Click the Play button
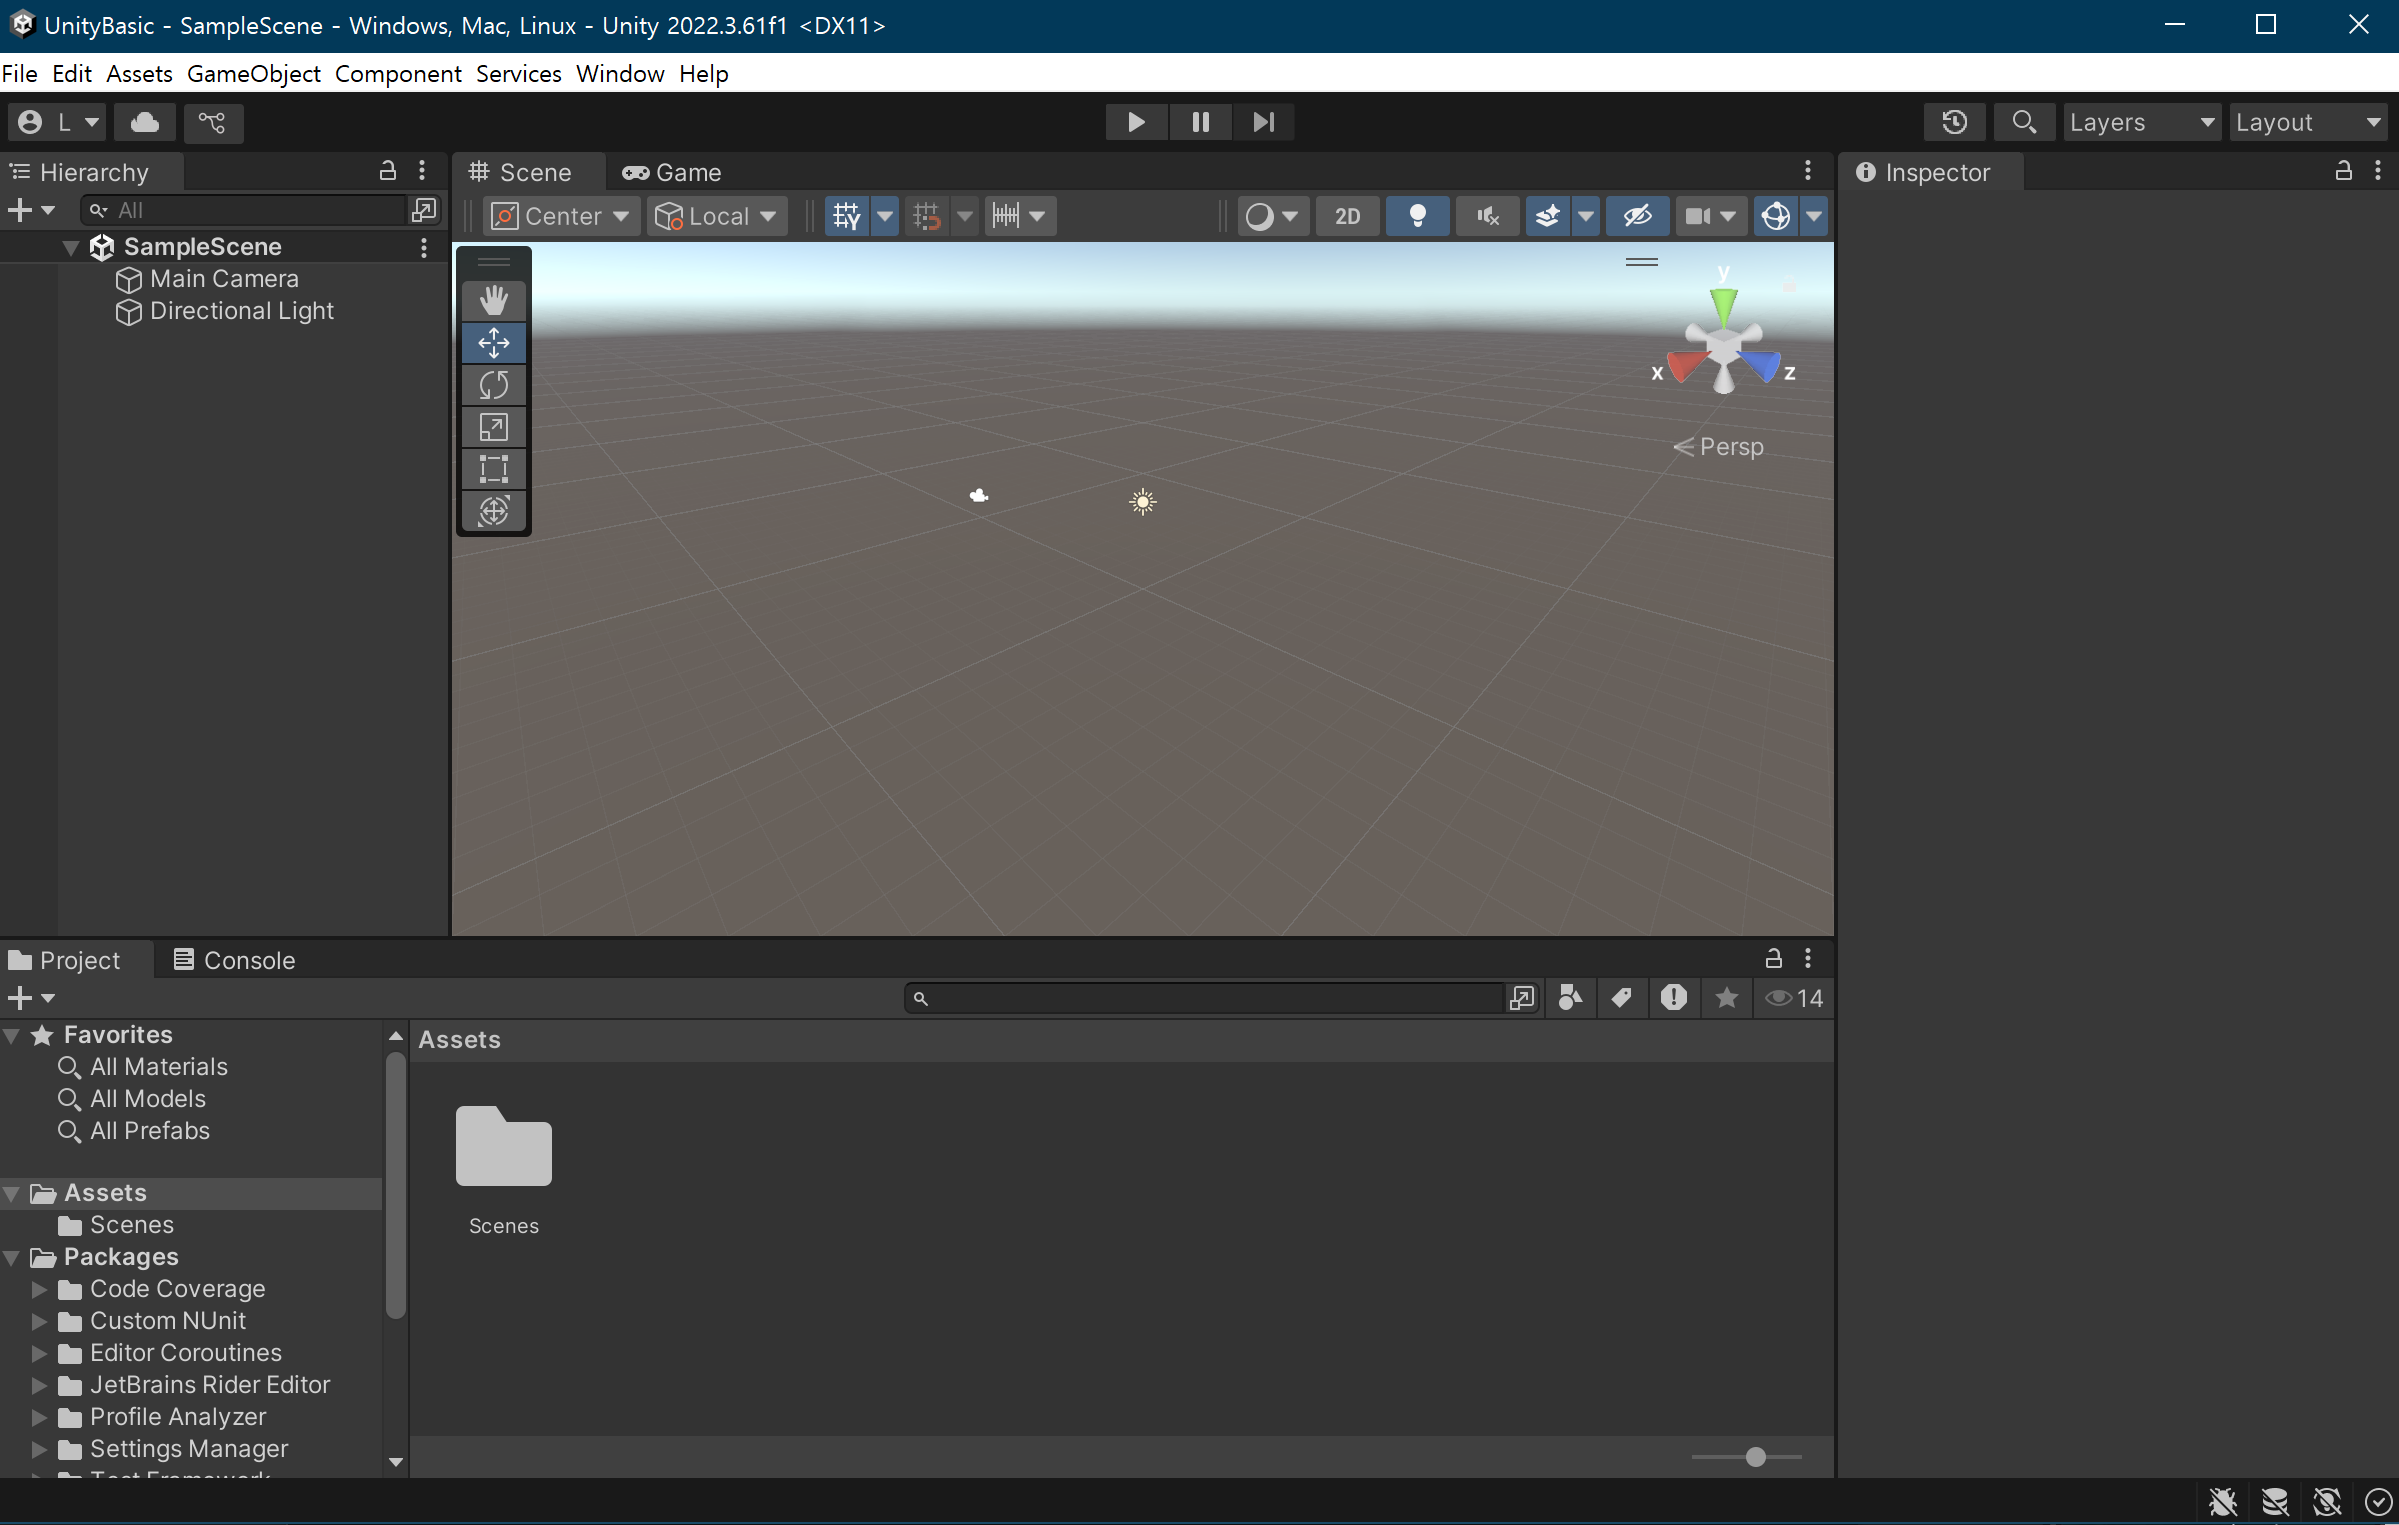This screenshot has width=2399, height=1525. [x=1135, y=122]
